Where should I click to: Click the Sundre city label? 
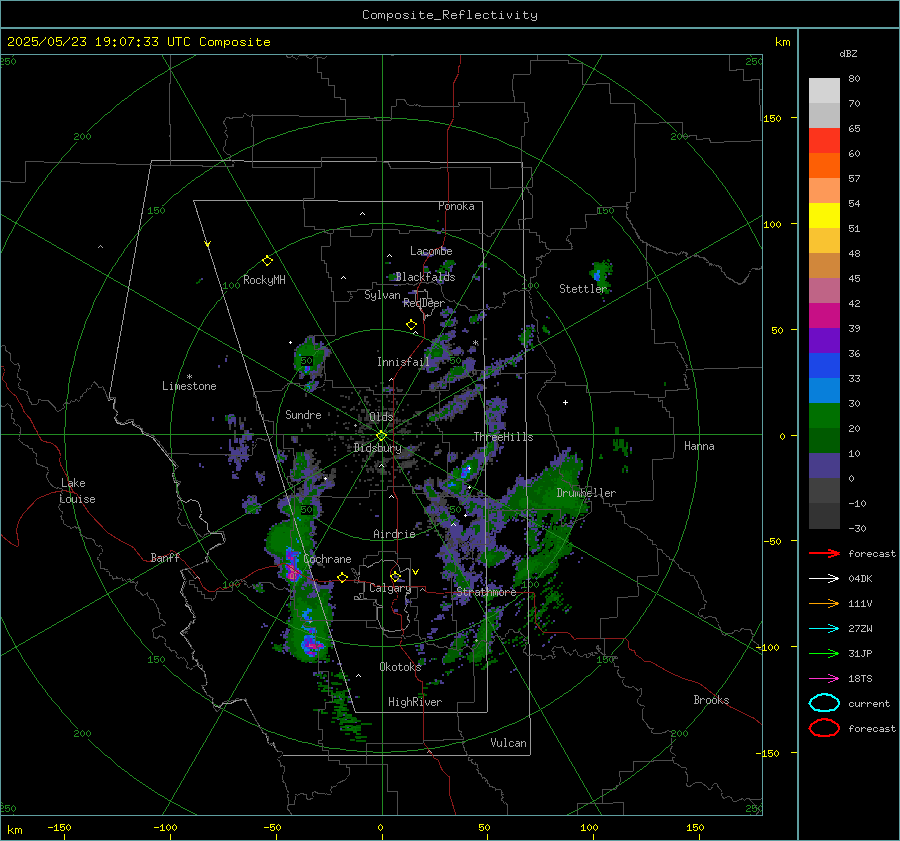[x=303, y=415]
